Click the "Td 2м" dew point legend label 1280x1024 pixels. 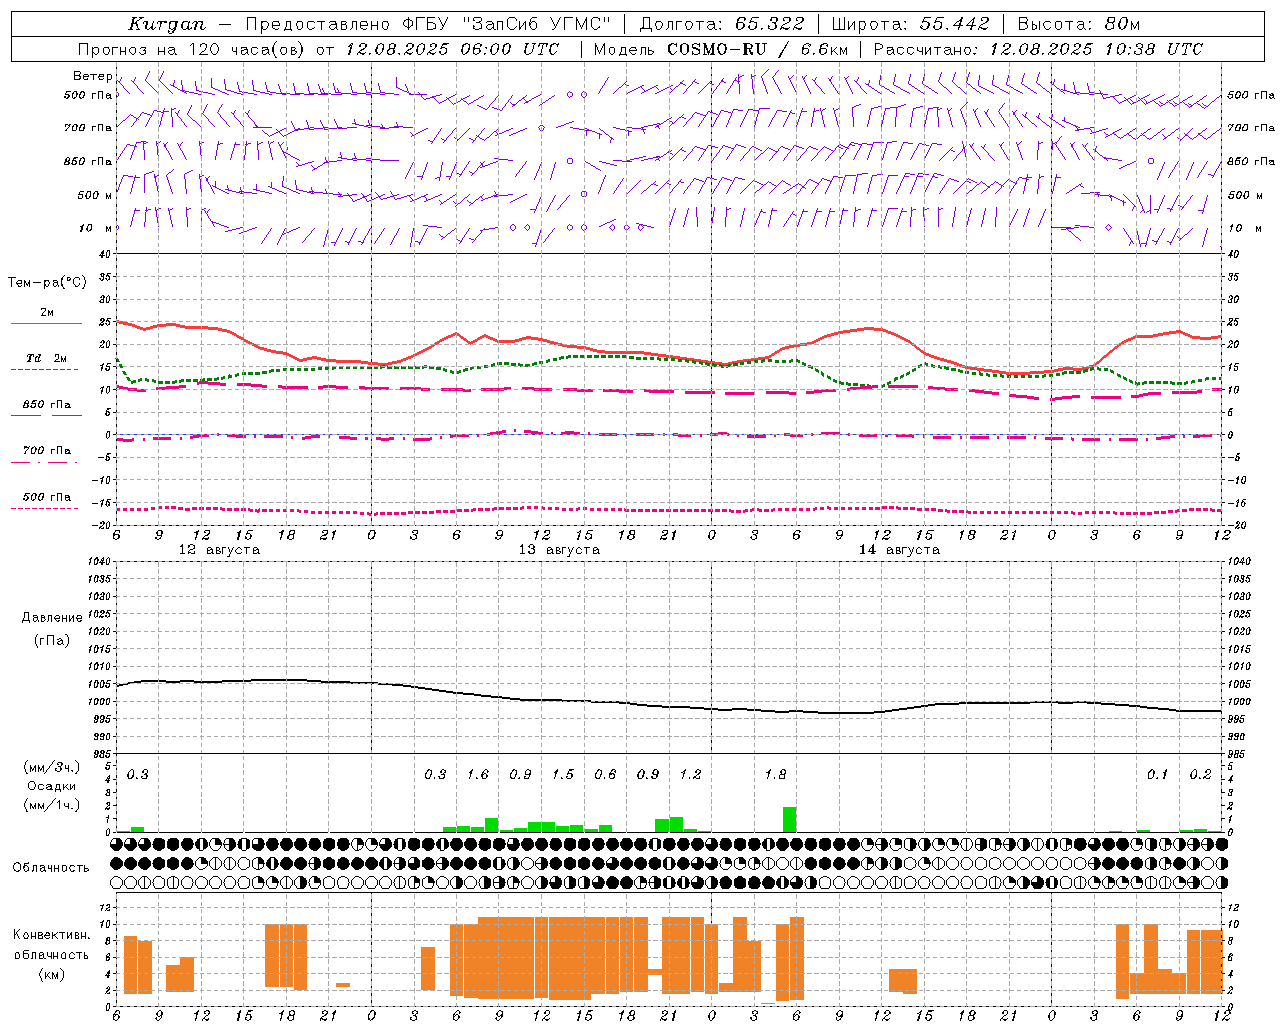[x=47, y=358]
